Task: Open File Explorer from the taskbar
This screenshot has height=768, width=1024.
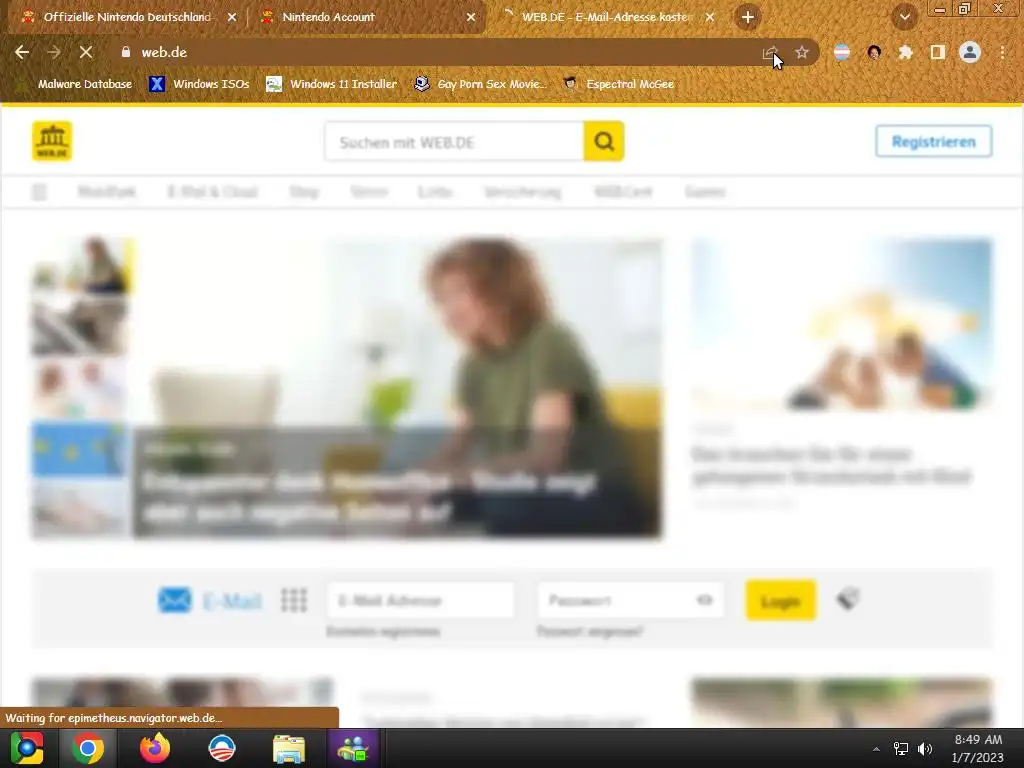Action: point(289,748)
